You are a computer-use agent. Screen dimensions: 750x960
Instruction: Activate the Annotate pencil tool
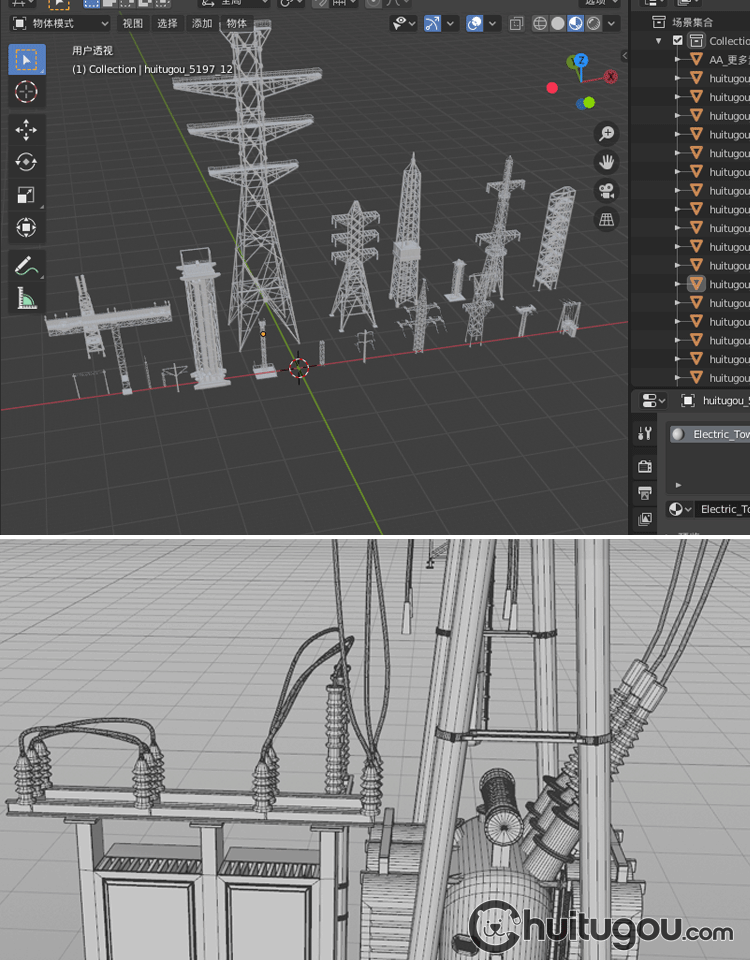(27, 266)
